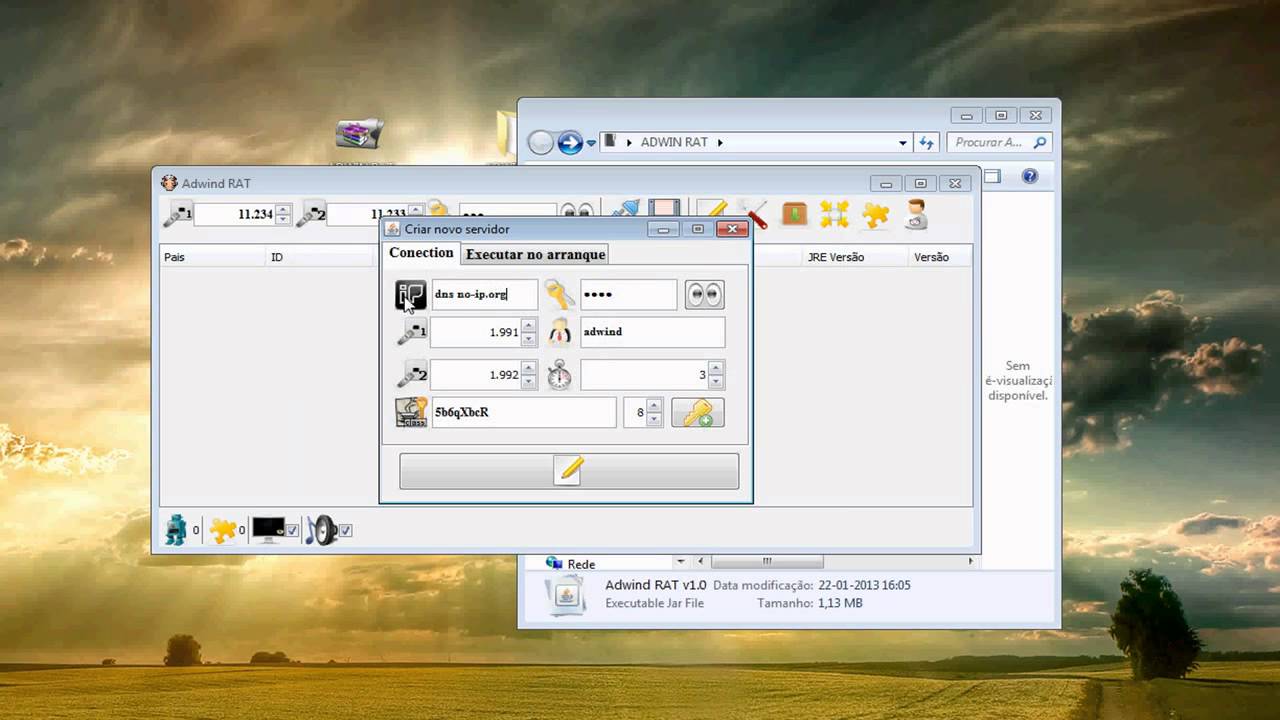Click the dns no-ip.org input field
The height and width of the screenshot is (720, 1280).
484,294
